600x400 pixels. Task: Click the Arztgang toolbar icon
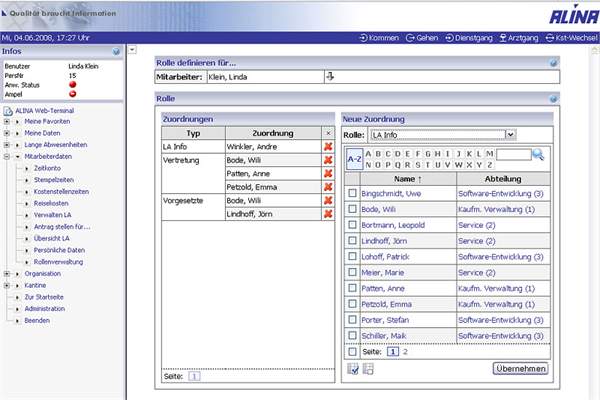pos(503,38)
